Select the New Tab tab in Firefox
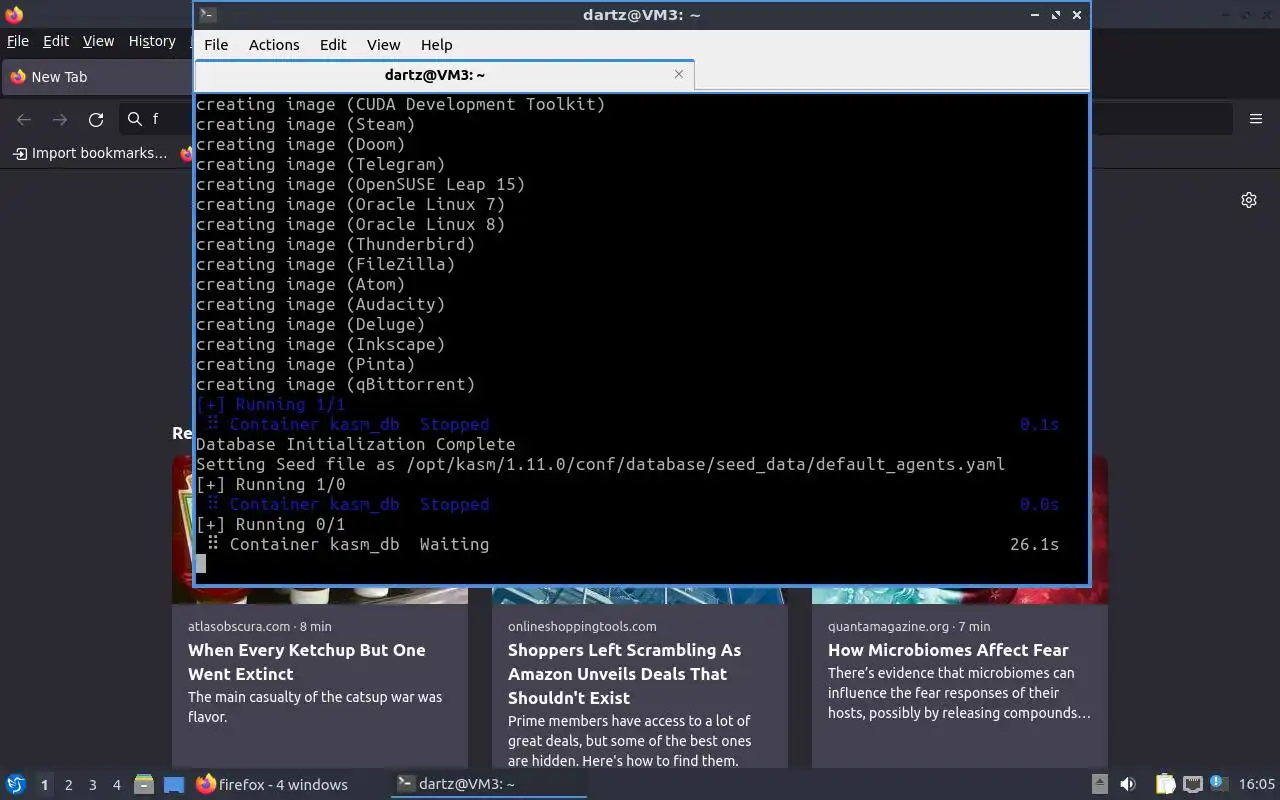The image size is (1280, 800). [97, 77]
